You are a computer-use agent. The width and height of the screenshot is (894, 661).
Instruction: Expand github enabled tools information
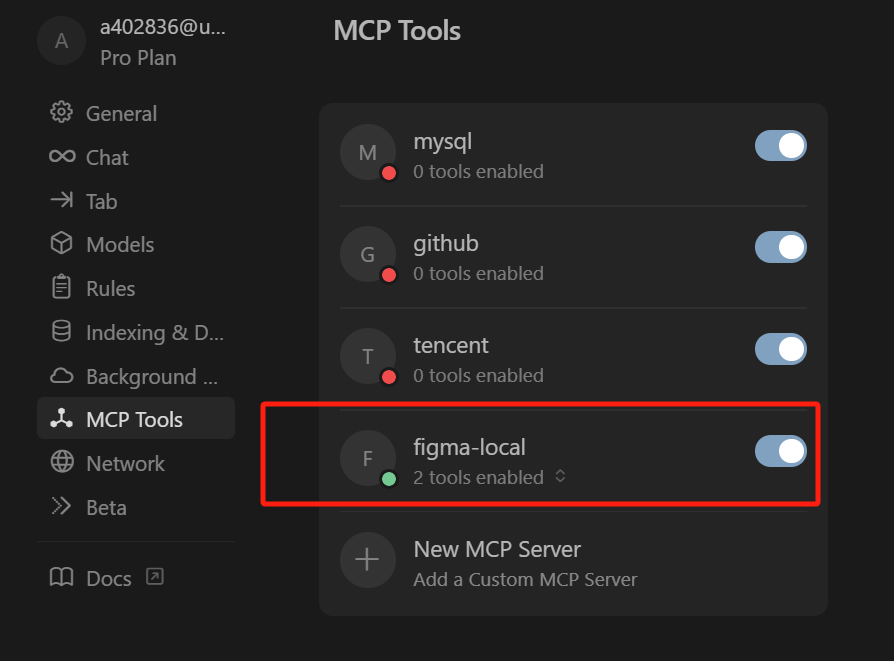click(x=477, y=273)
